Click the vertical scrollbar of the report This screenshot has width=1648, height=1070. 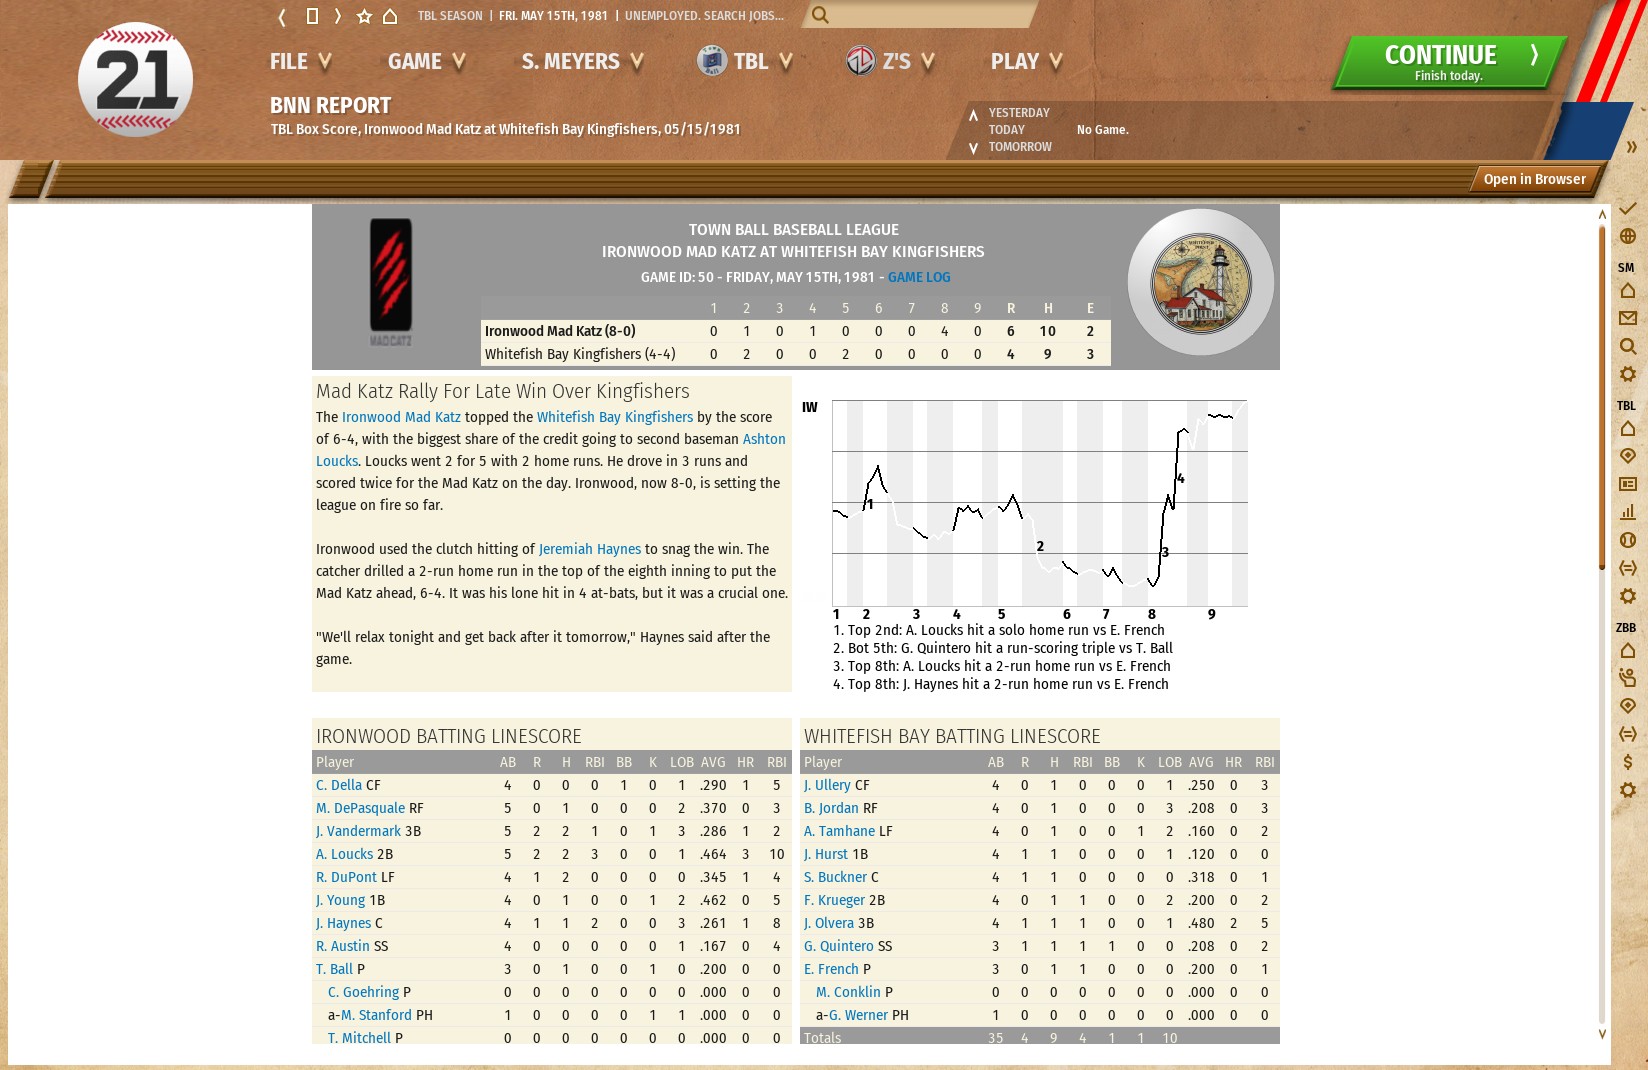click(1602, 620)
